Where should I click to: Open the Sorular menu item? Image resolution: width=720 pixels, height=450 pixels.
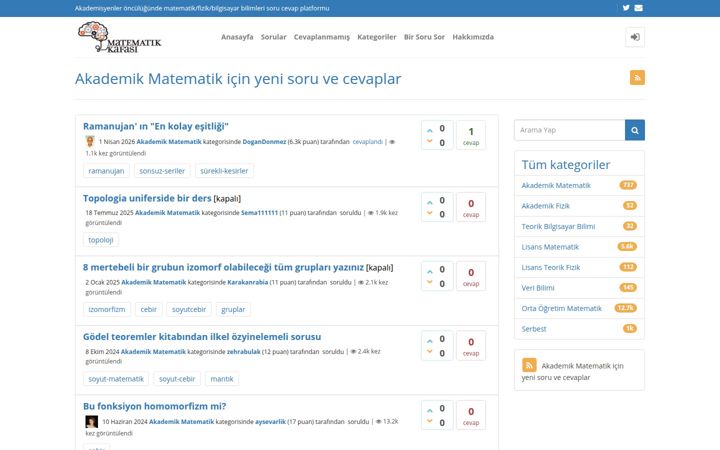pyautogui.click(x=273, y=37)
